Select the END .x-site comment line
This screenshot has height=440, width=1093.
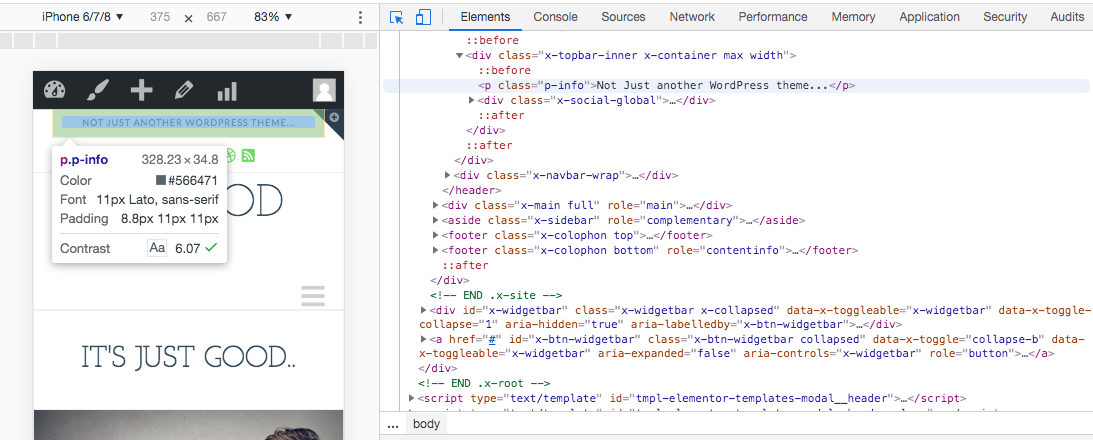click(496, 295)
